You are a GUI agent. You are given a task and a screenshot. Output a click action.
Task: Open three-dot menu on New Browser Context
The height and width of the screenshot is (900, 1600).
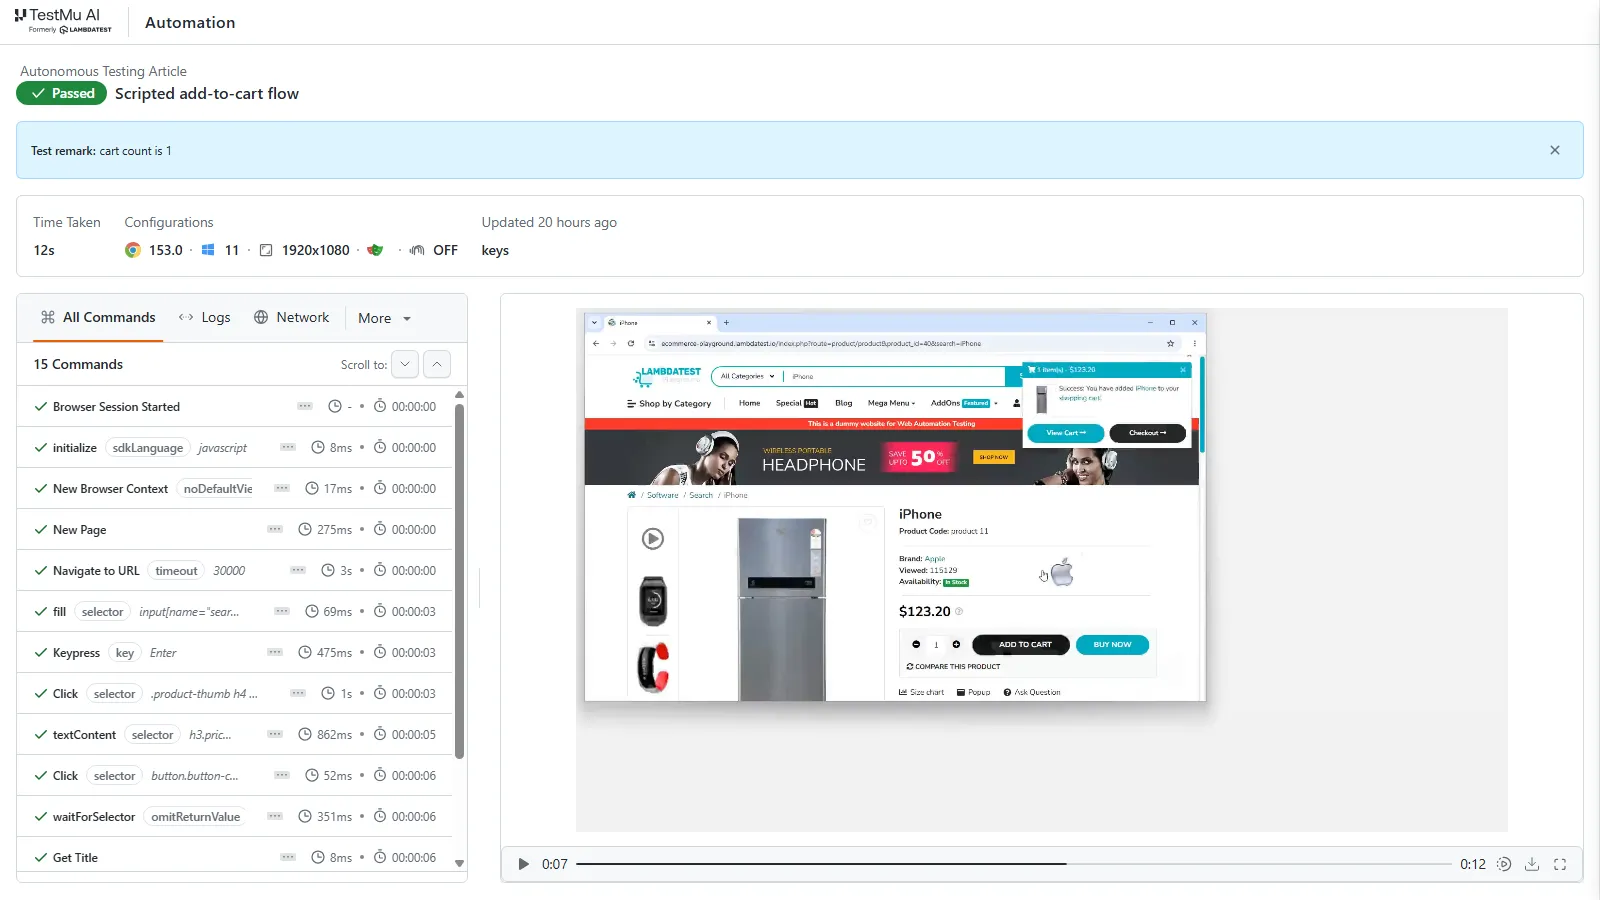pos(282,488)
